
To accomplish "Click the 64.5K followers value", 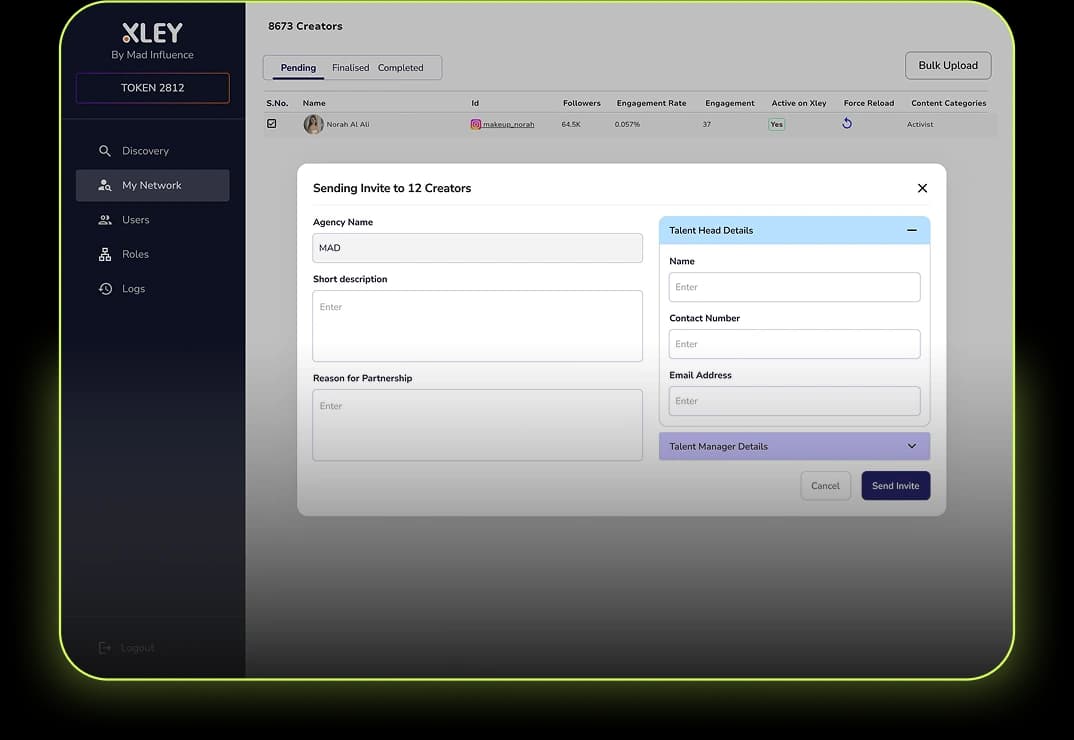I will (571, 124).
